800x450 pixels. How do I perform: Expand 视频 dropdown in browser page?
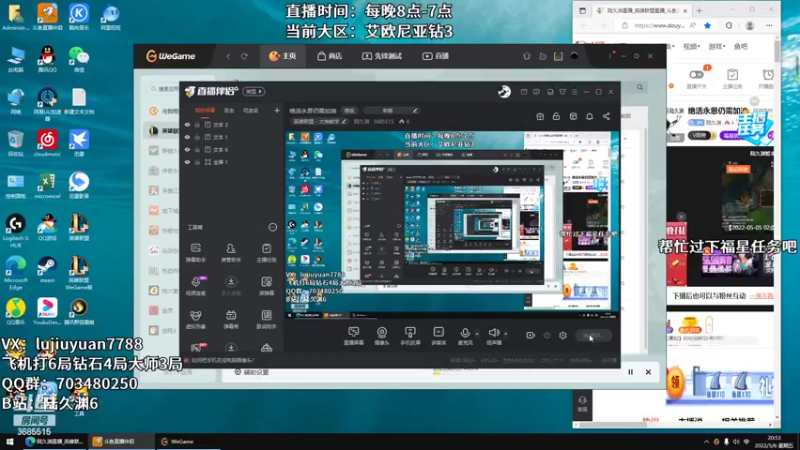[691, 46]
